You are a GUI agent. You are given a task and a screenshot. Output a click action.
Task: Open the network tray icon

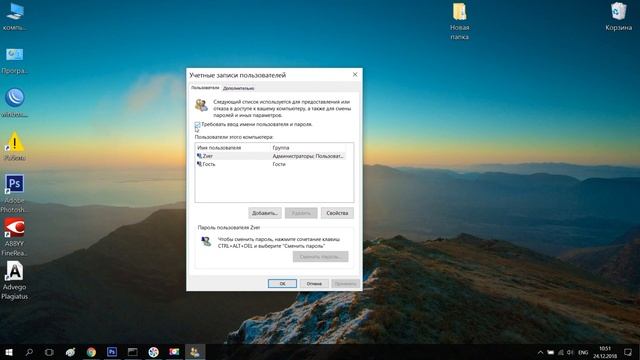[560, 352]
